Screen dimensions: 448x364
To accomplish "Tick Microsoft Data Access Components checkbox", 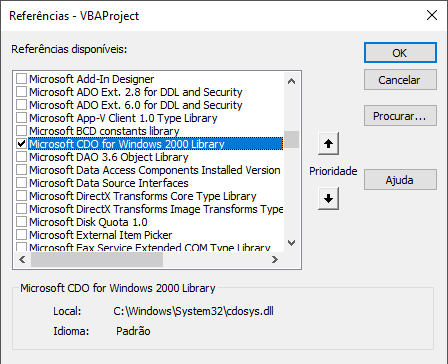I will (22, 170).
